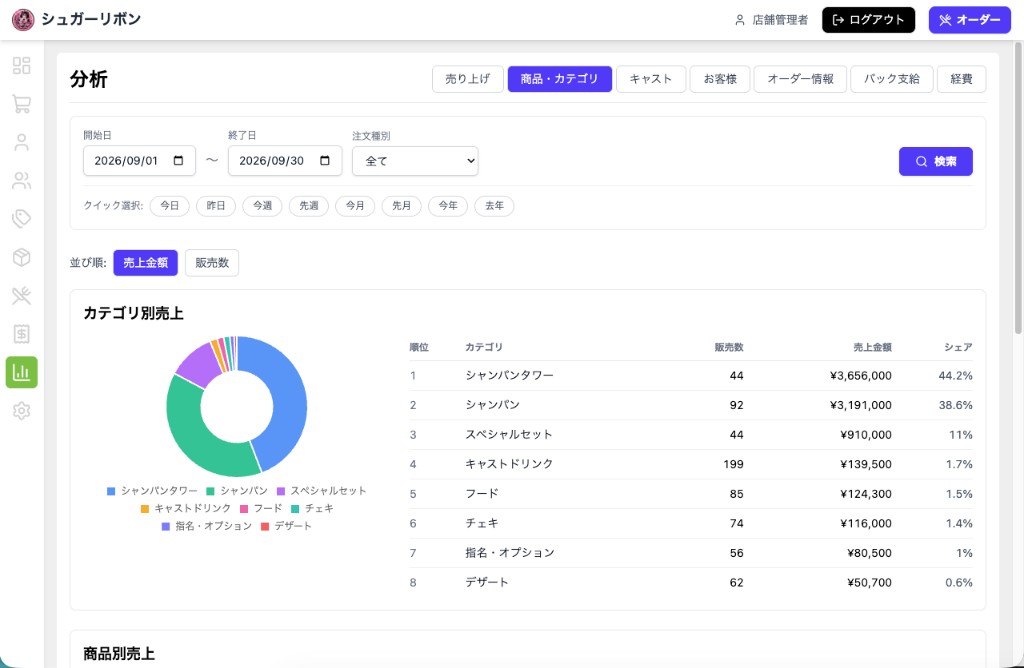
Task: Switch to the お客様 tab
Action: [x=720, y=79]
